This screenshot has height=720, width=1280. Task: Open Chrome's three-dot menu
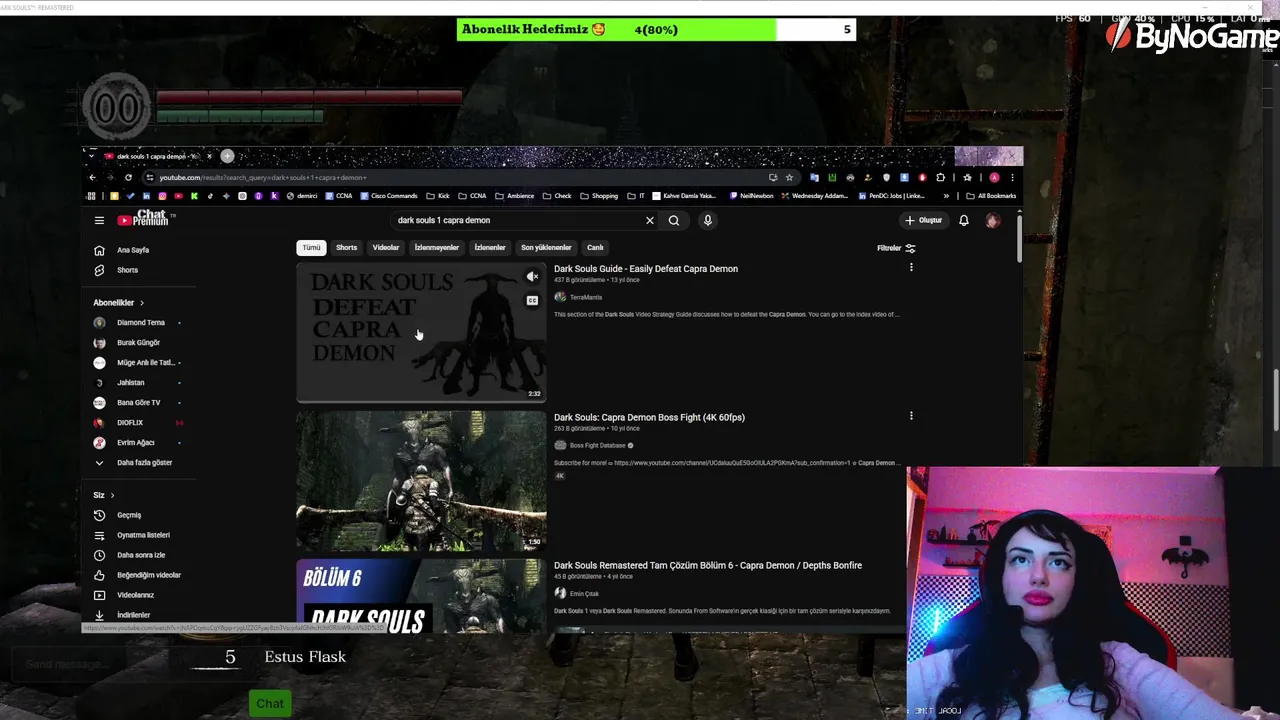[x=1012, y=177]
